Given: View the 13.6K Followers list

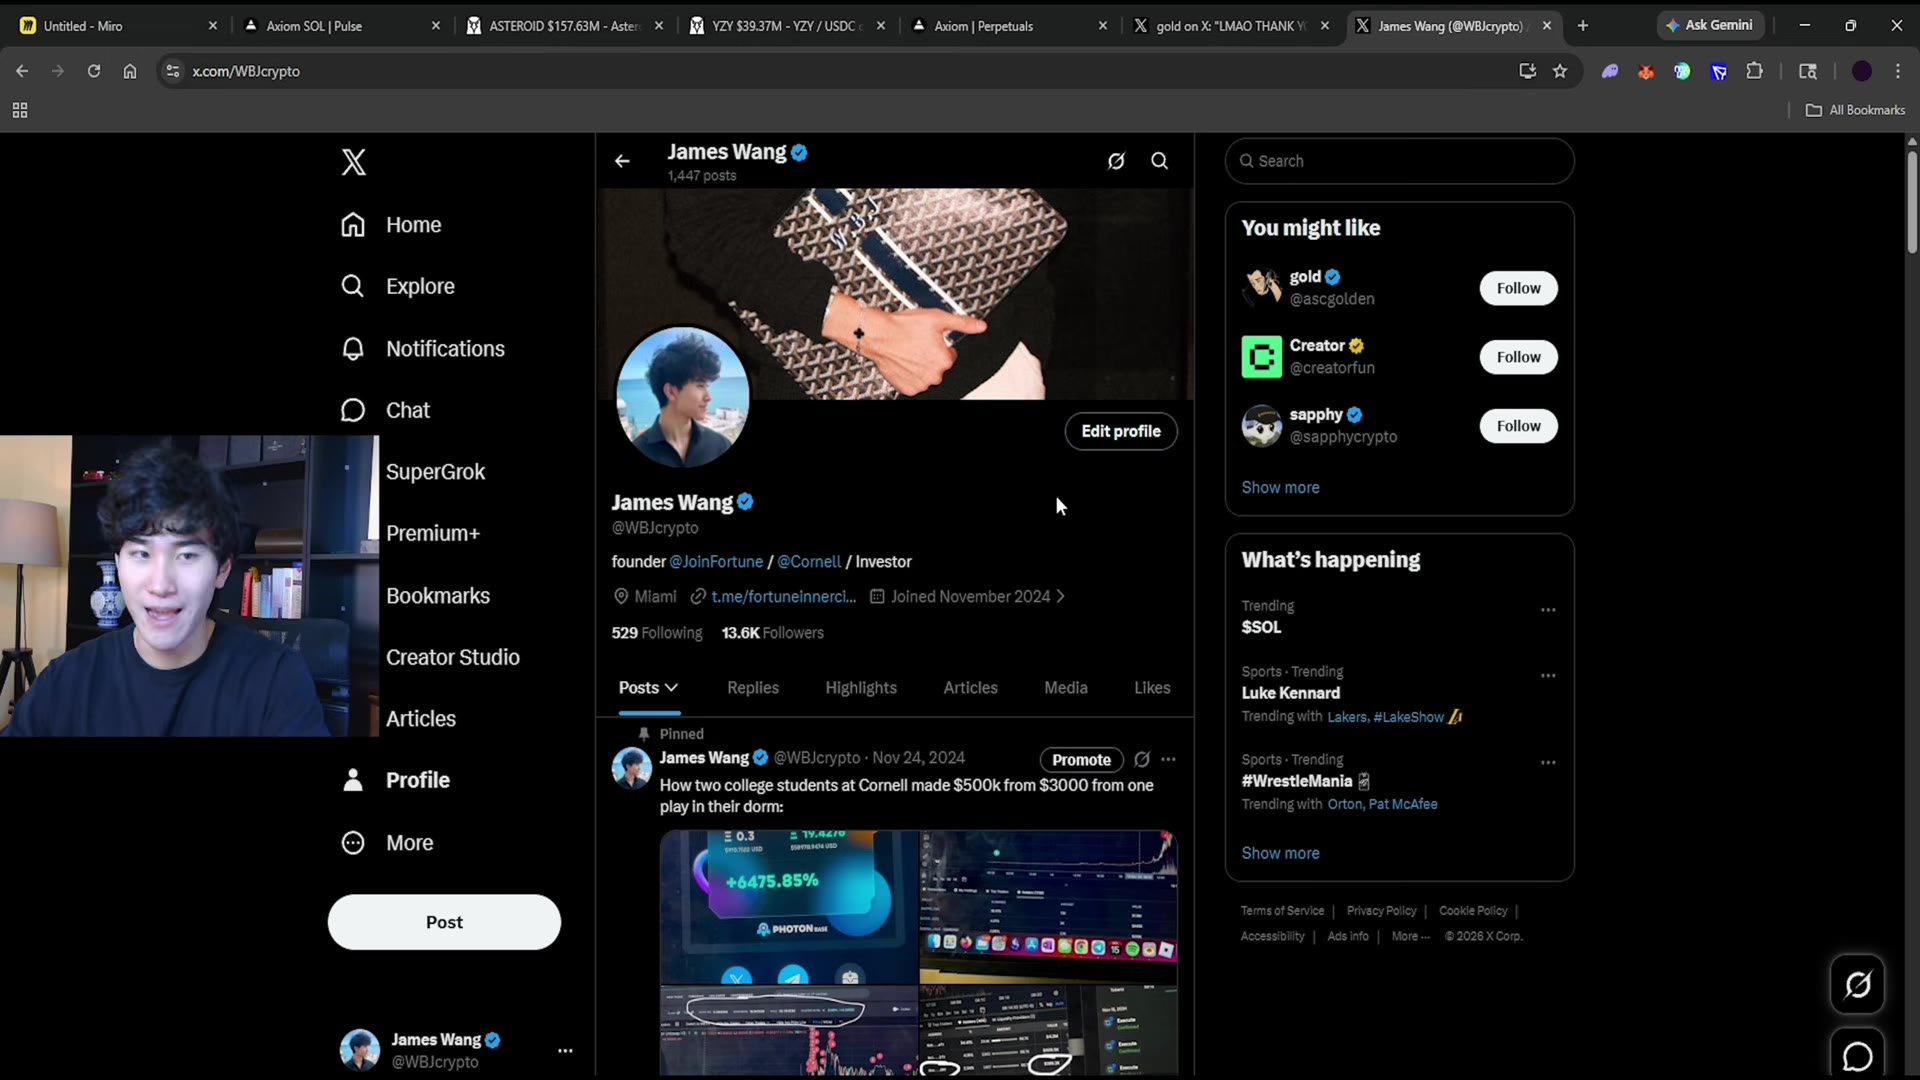Looking at the screenshot, I should click(772, 633).
